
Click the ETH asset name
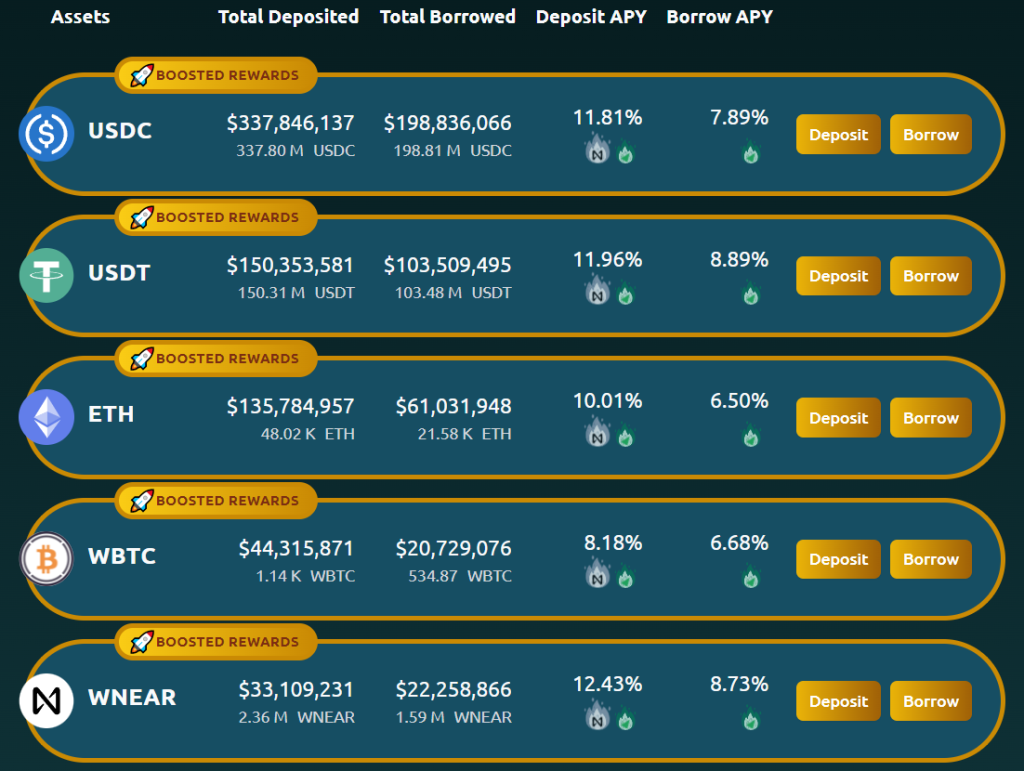coord(111,414)
